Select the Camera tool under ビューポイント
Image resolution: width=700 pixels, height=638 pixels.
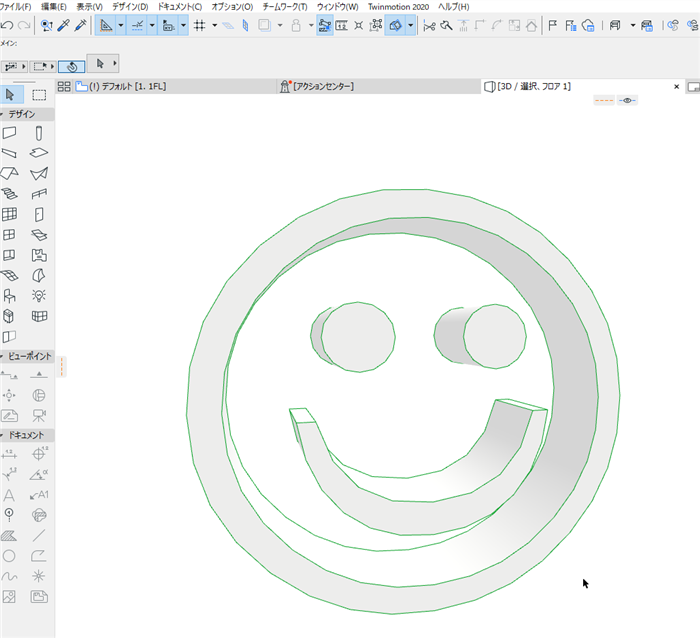click(39, 416)
